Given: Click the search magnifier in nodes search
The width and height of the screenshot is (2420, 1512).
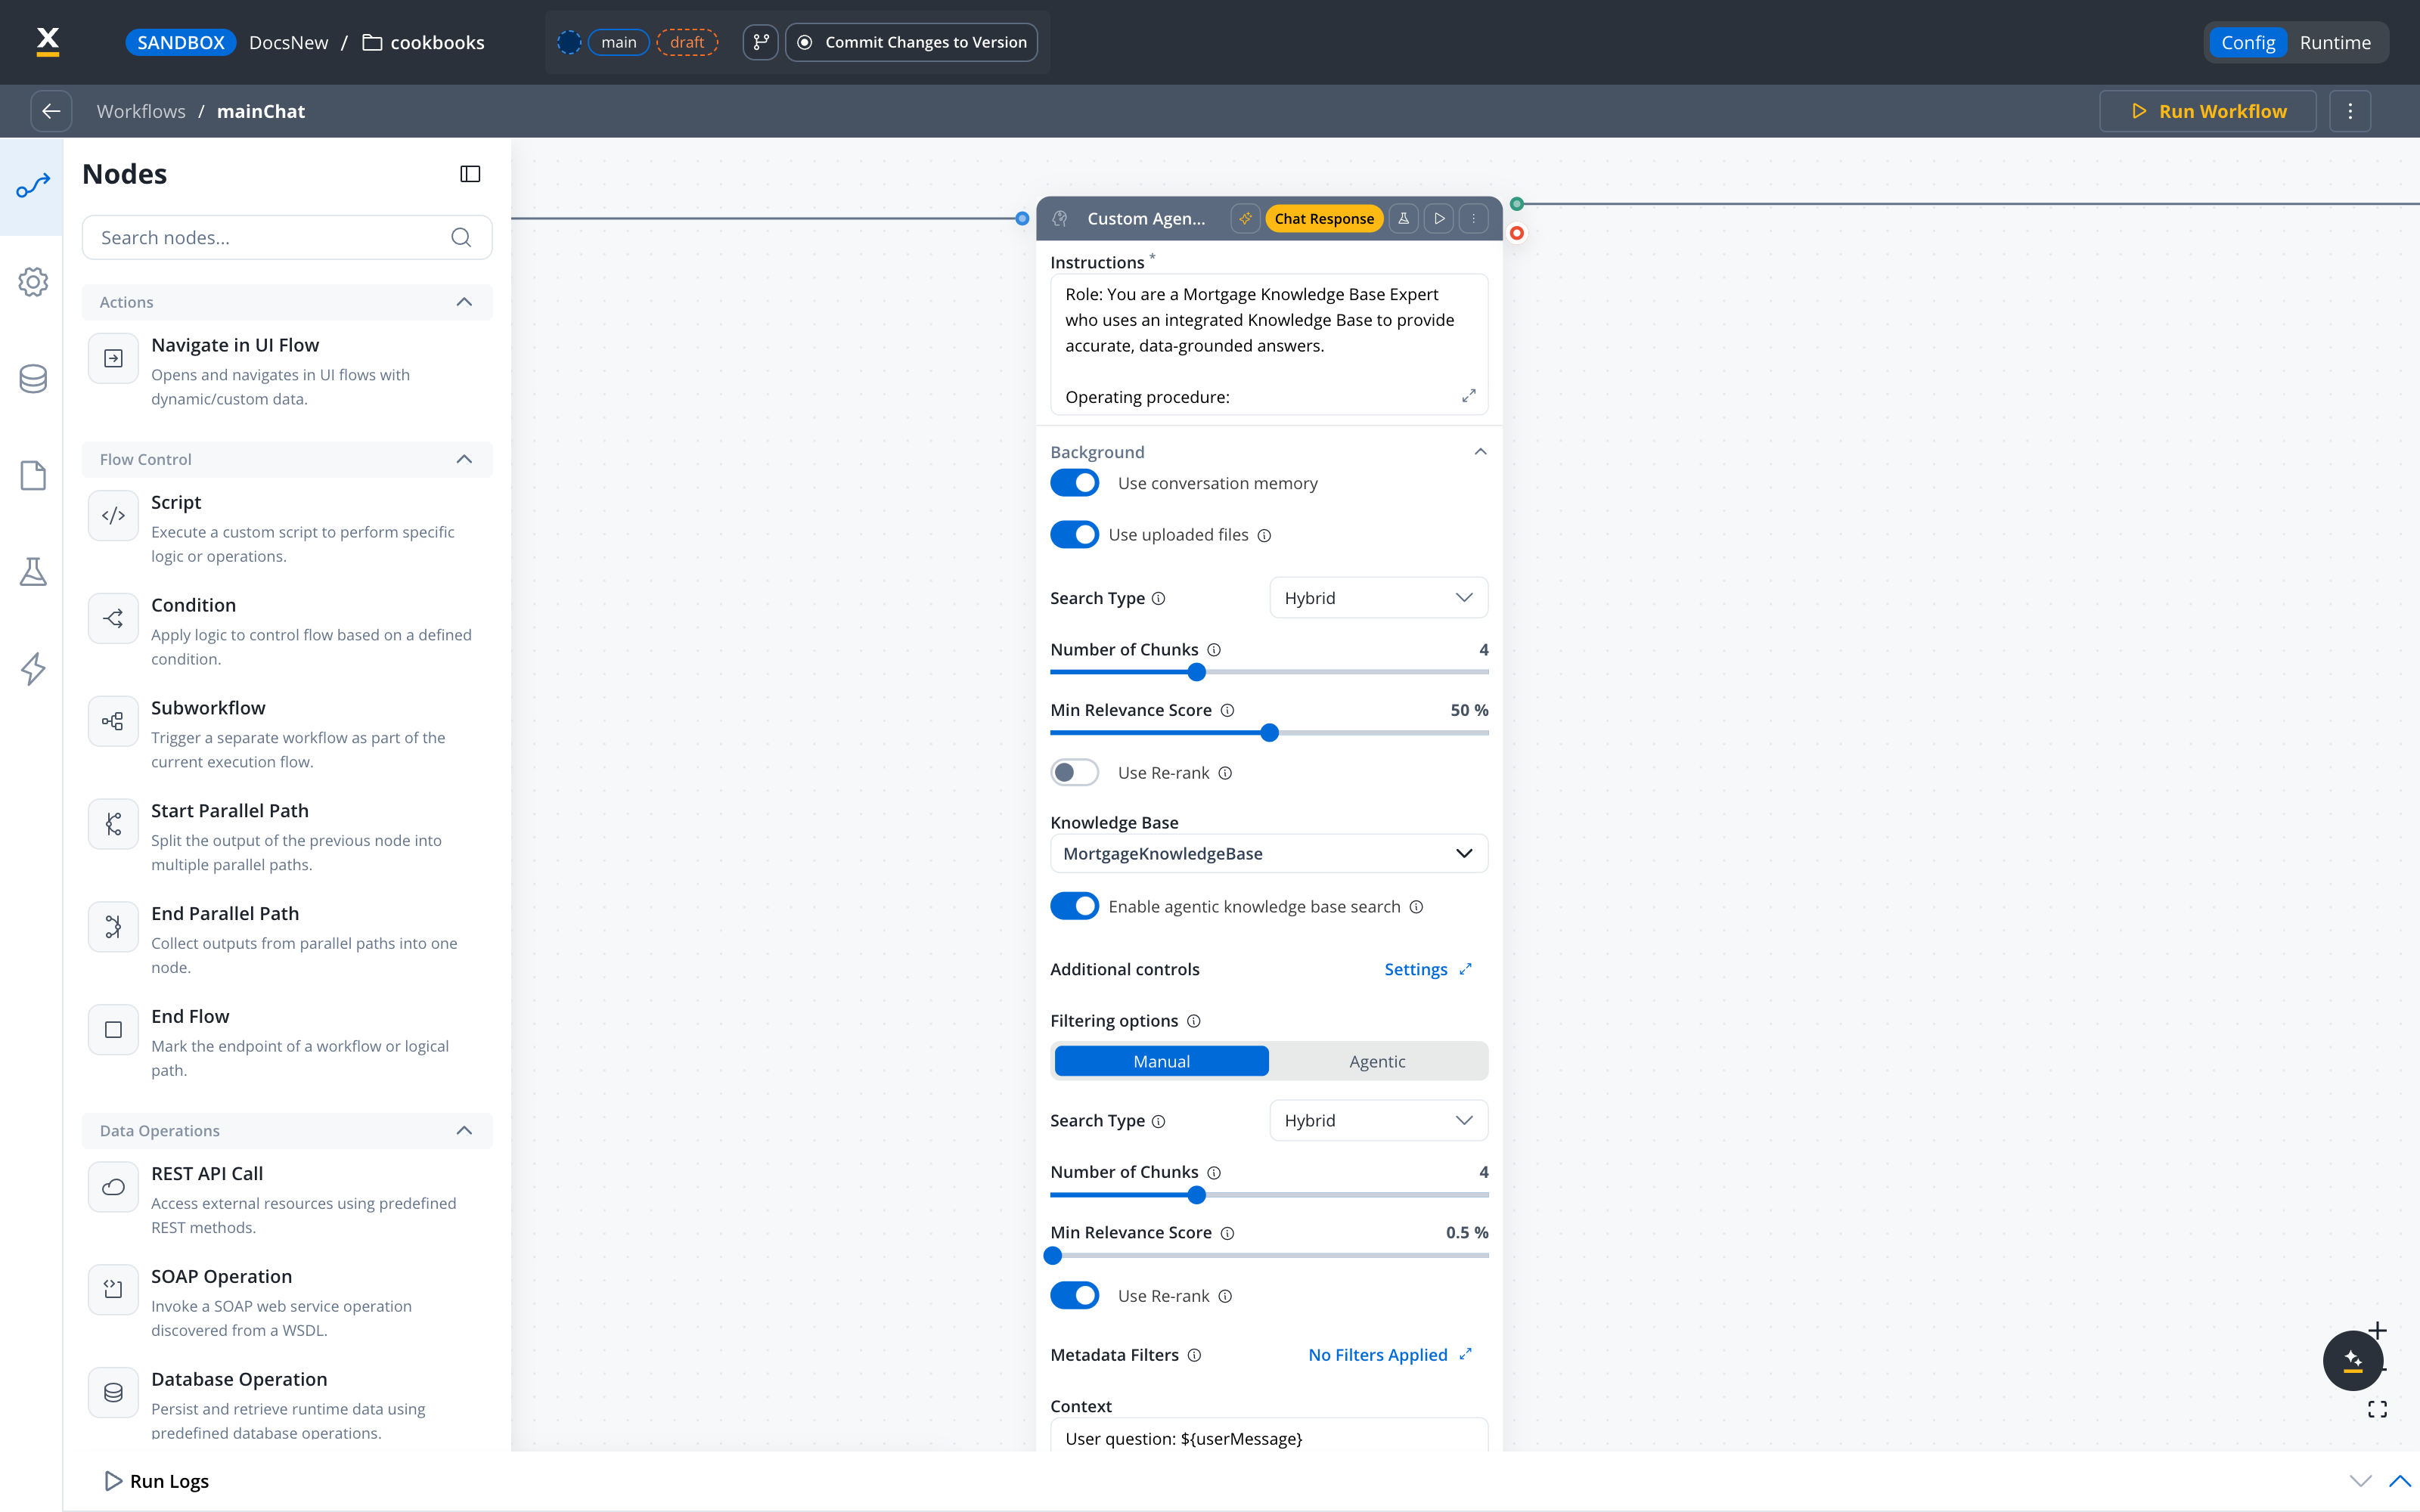Looking at the screenshot, I should coord(461,237).
